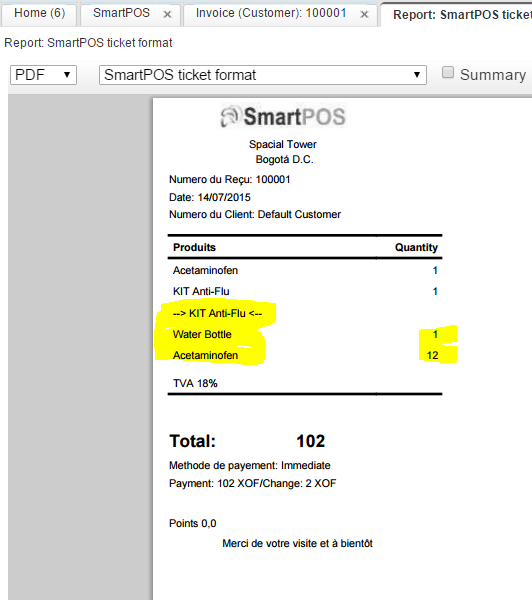Click 'Payment: 102 XOF/Change: 2 XOF' line
Image resolution: width=532 pixels, height=600 pixels.
(253, 484)
